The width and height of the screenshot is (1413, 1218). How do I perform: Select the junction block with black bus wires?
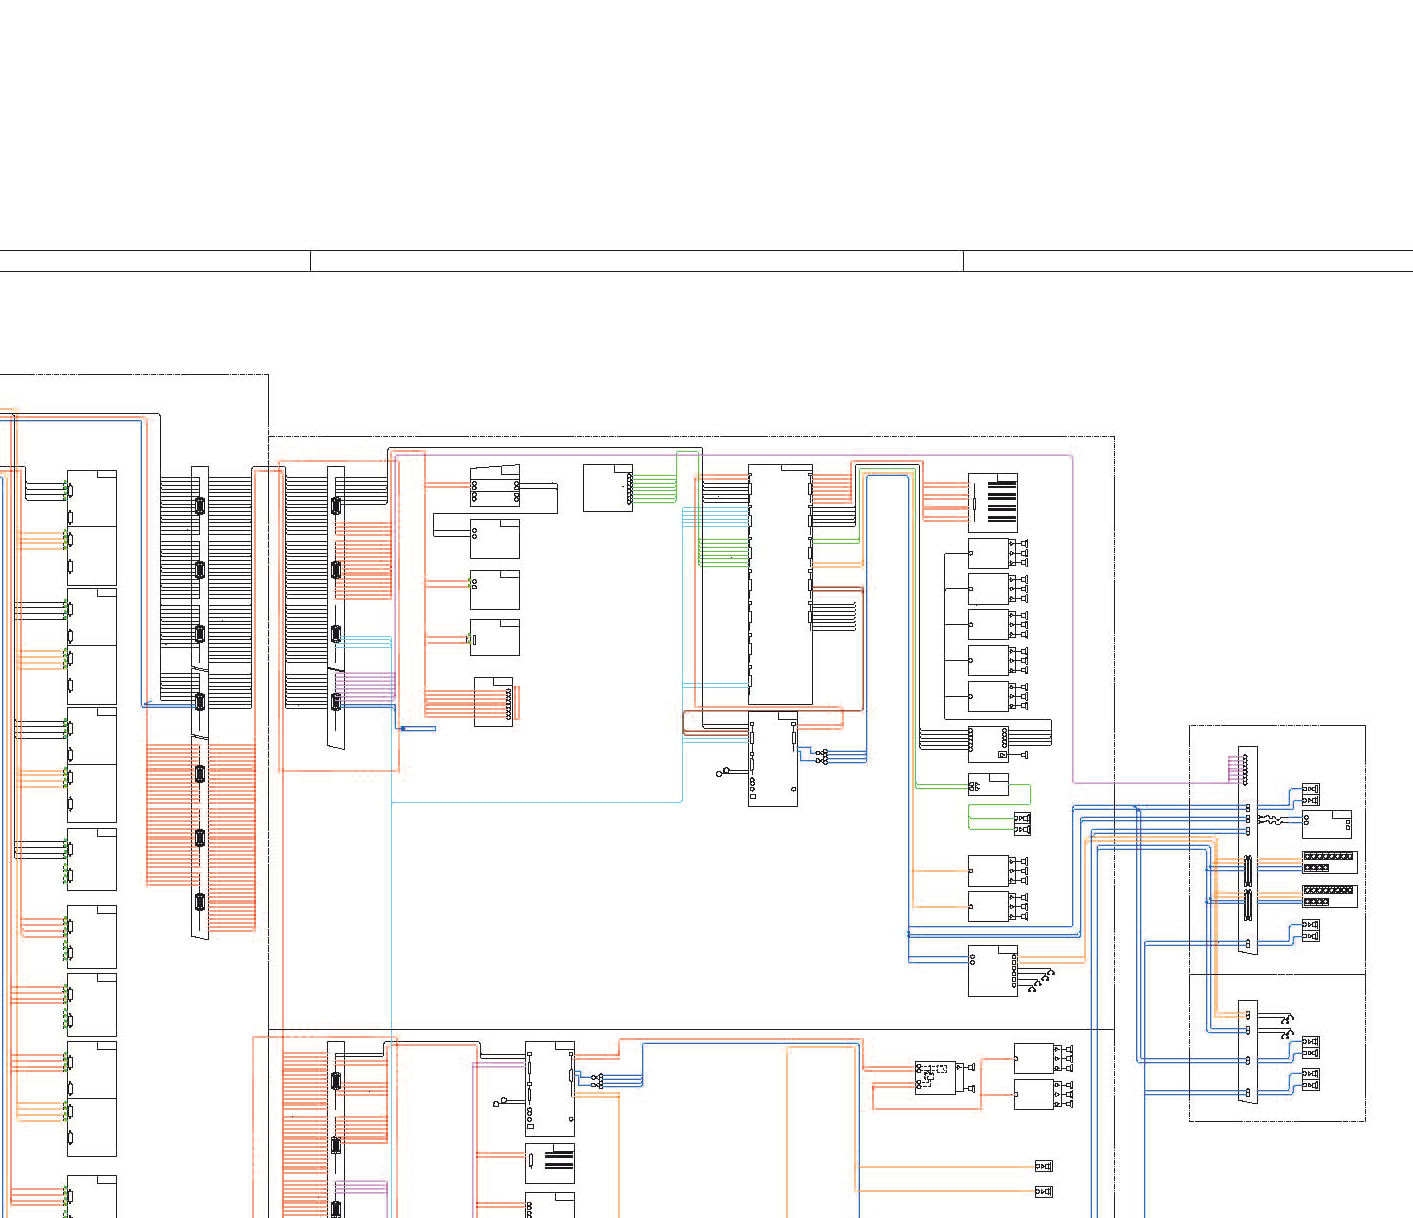click(x=988, y=744)
